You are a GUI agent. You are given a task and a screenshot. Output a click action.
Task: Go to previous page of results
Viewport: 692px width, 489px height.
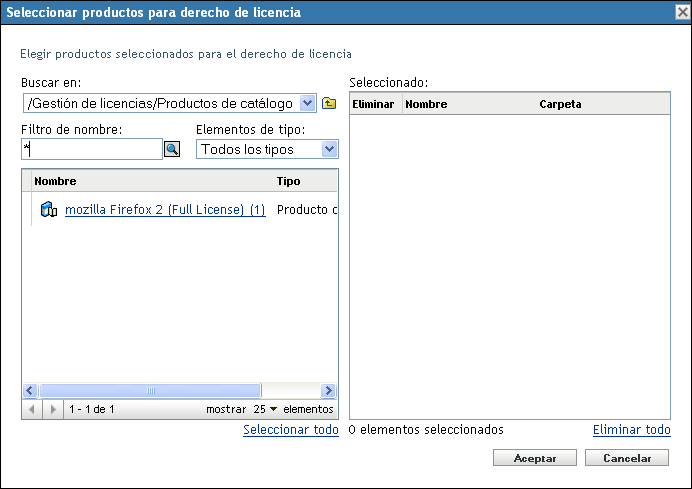click(x=32, y=409)
